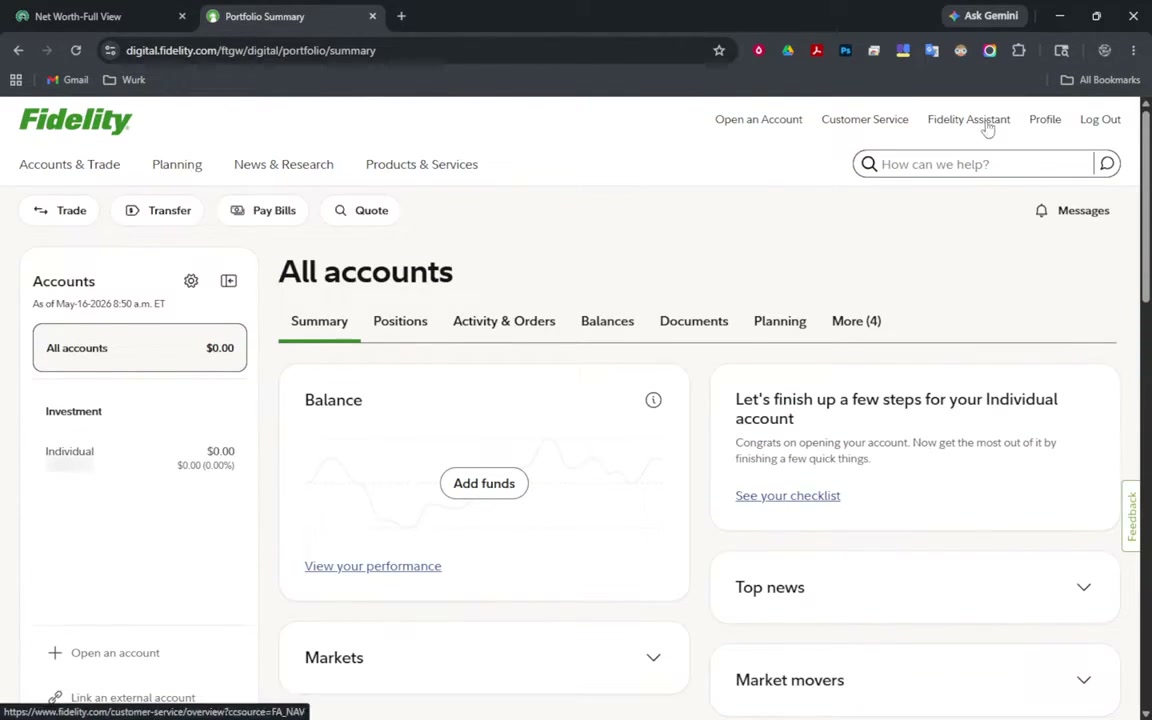Open the View your performance link
This screenshot has width=1152, height=720.
(x=373, y=566)
